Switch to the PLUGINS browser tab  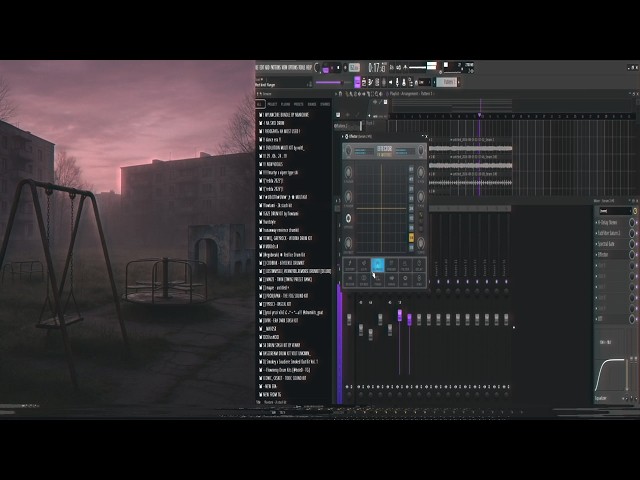tap(286, 104)
